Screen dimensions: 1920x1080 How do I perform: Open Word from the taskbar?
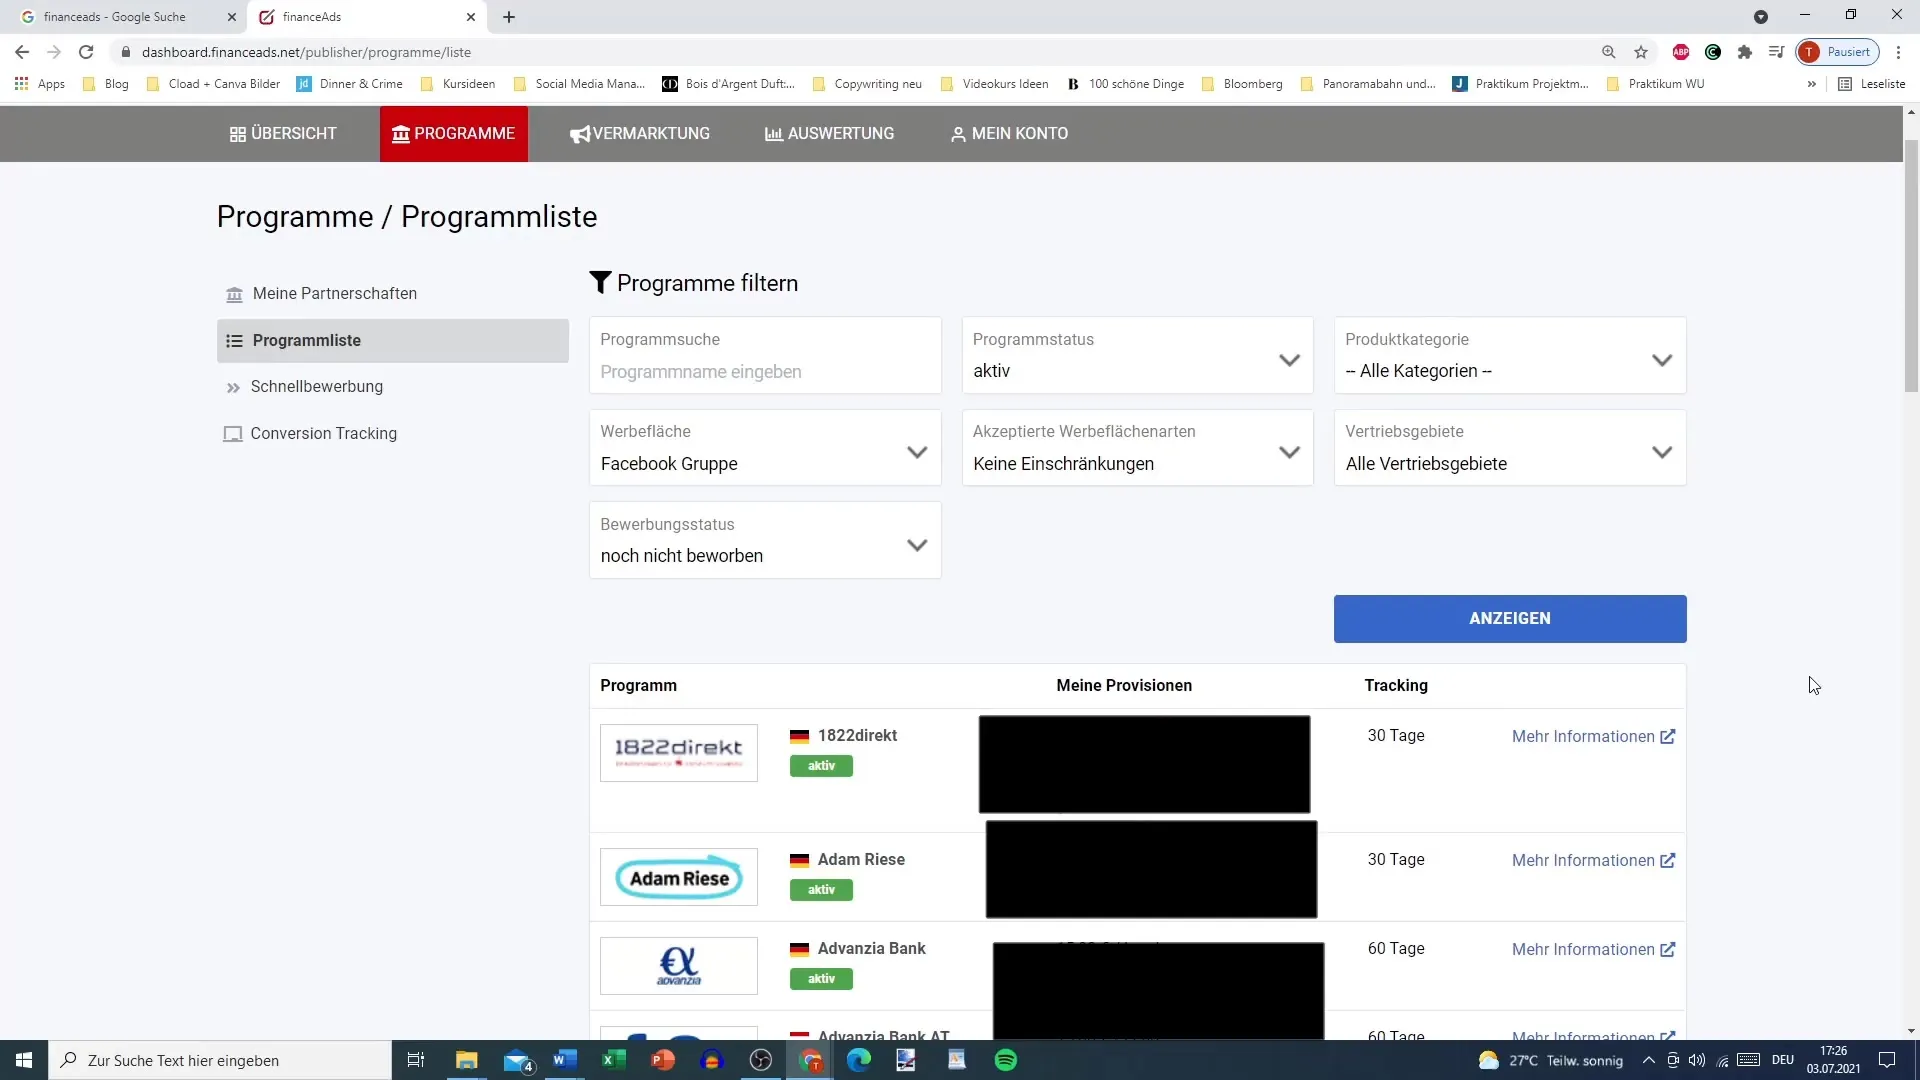565,1060
